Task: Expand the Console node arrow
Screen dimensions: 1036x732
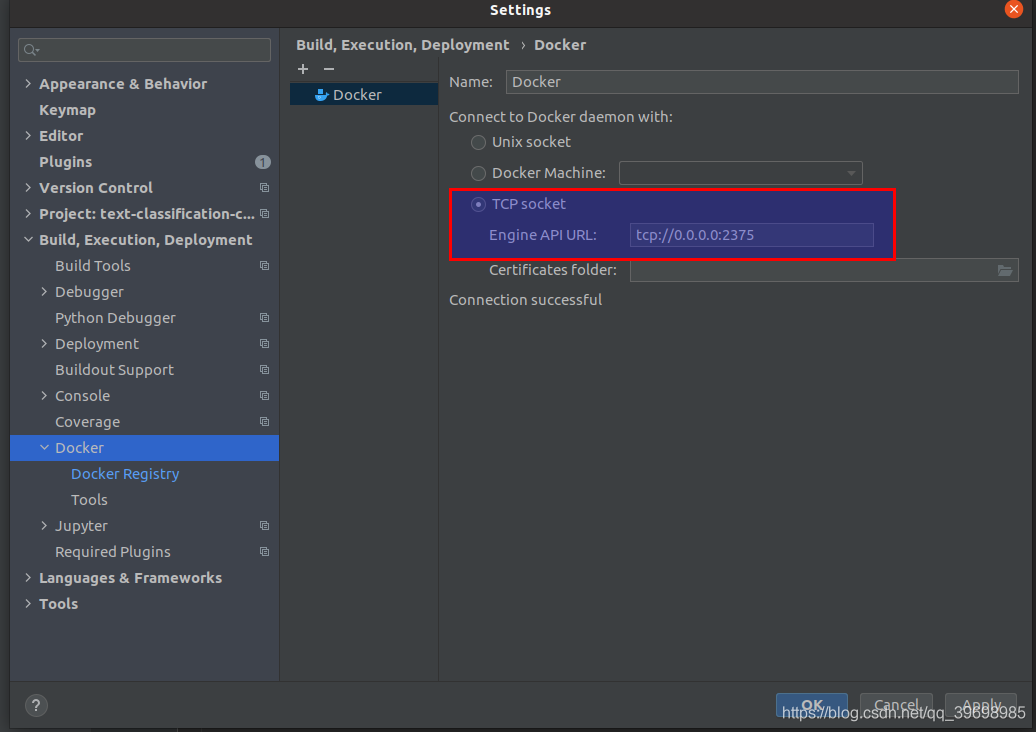Action: coord(44,396)
